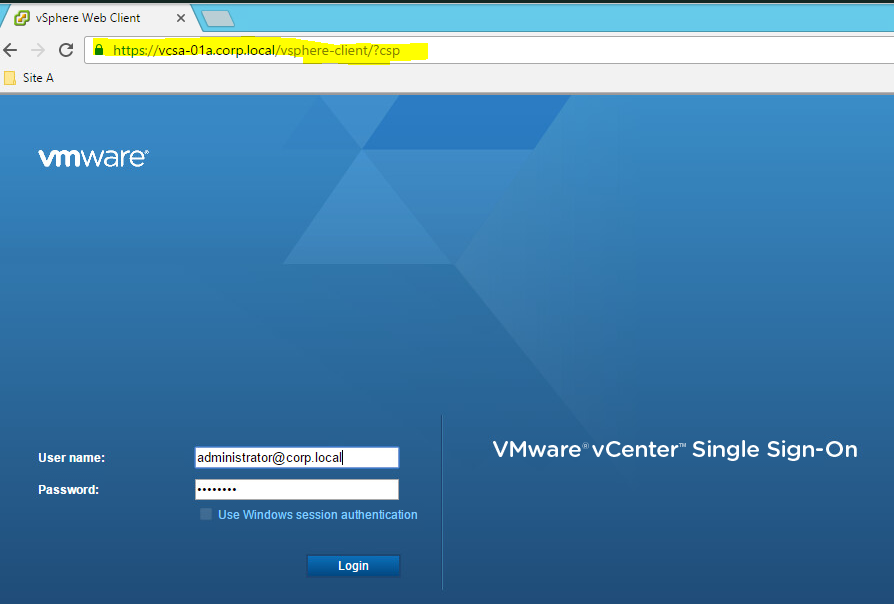894x604 pixels.
Task: Click the URL in the address bar
Action: (x=256, y=50)
